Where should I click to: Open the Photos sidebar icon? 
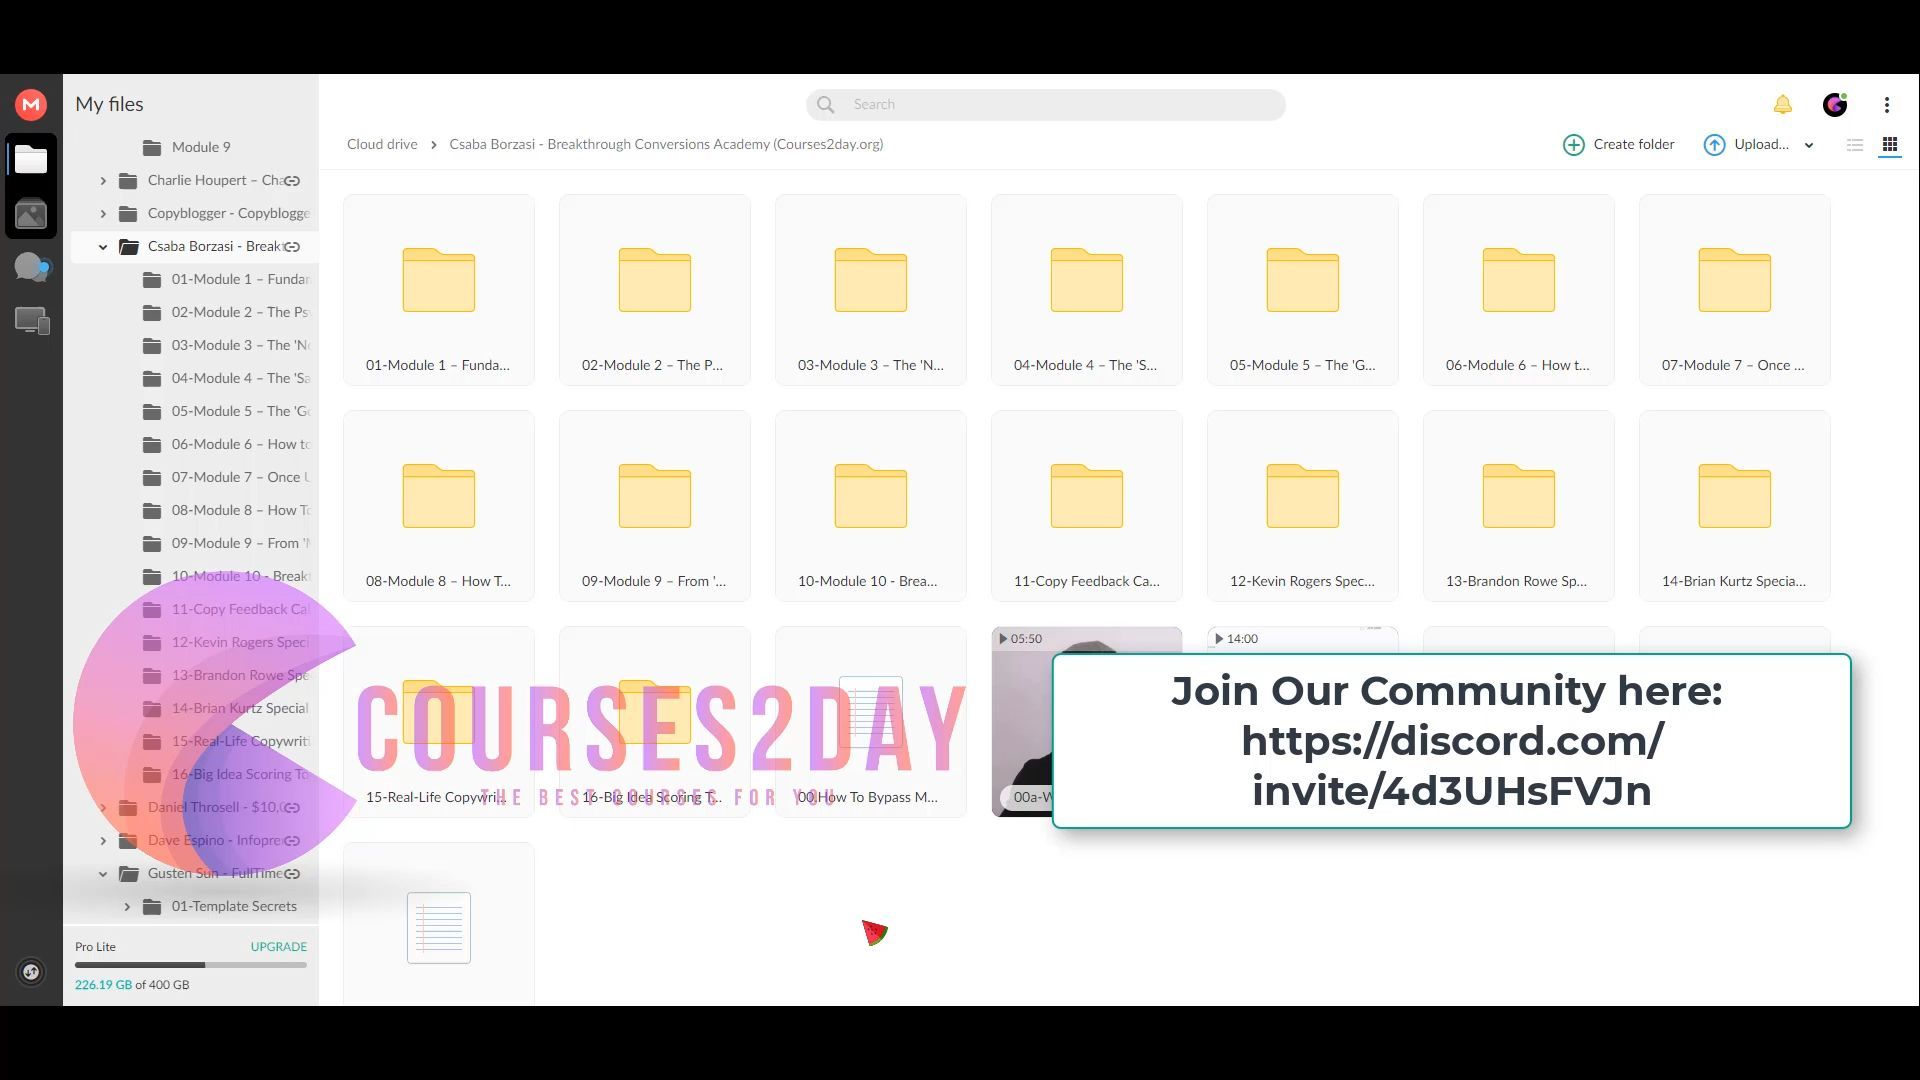click(x=31, y=214)
